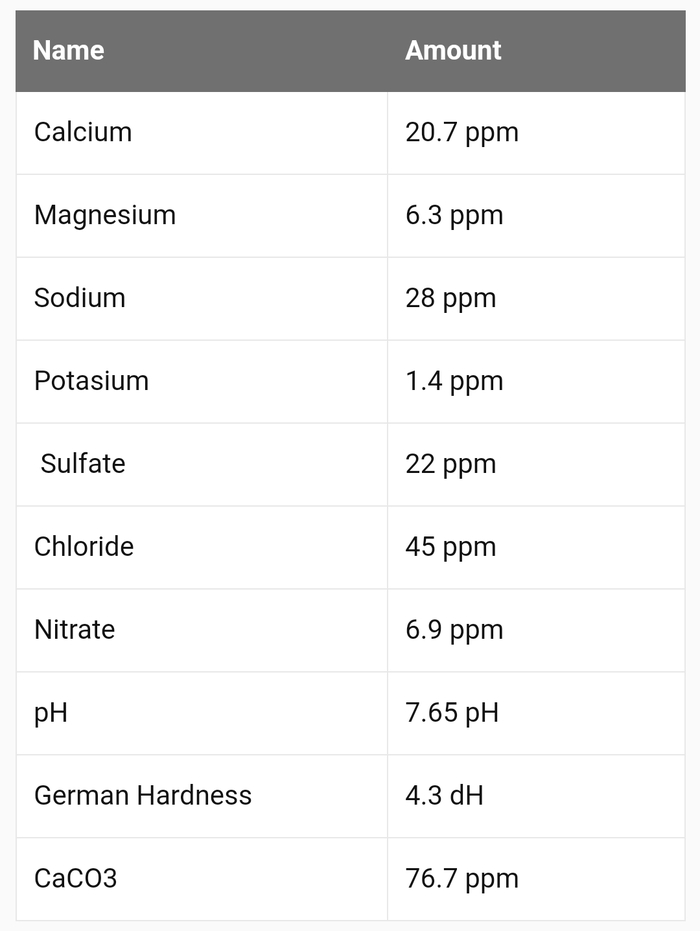This screenshot has width=700, height=931.
Task: Select the Sodium row label
Action: point(80,298)
